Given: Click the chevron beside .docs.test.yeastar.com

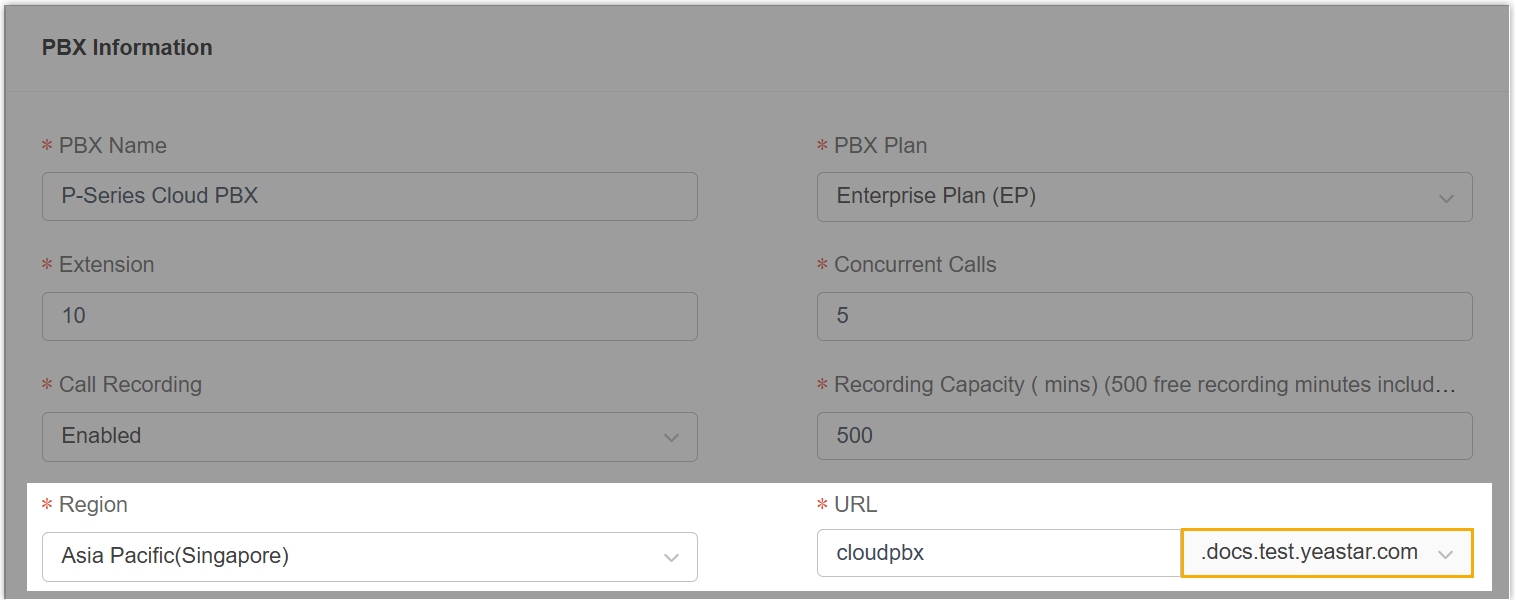Looking at the screenshot, I should 1445,554.
